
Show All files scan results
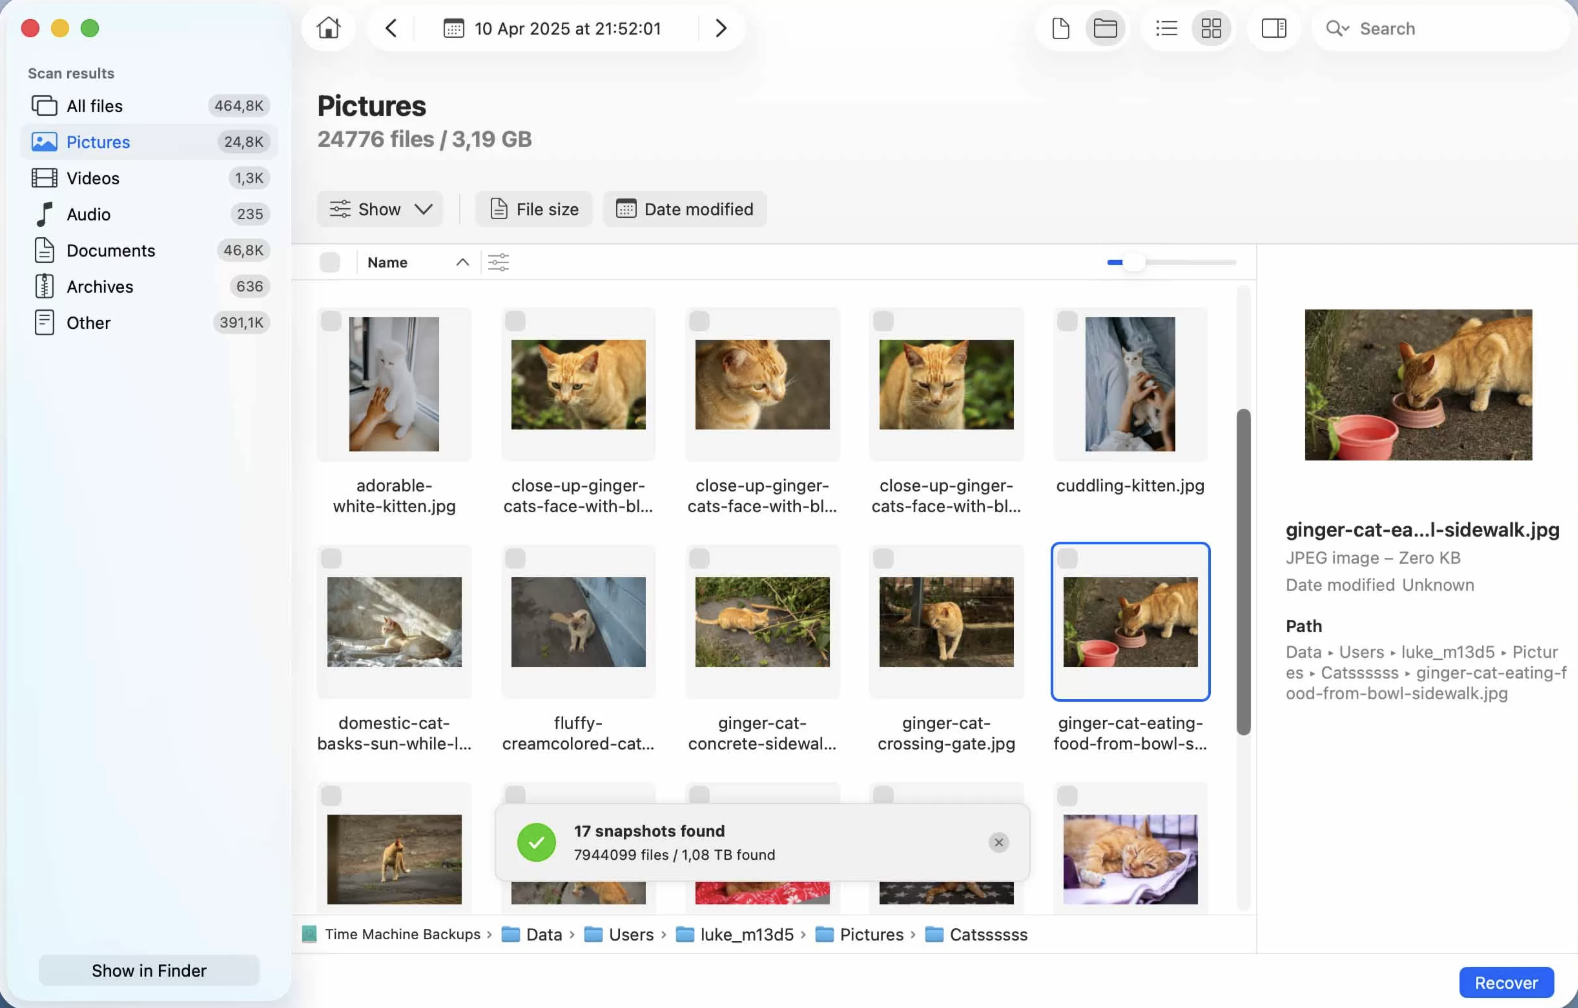(x=149, y=106)
